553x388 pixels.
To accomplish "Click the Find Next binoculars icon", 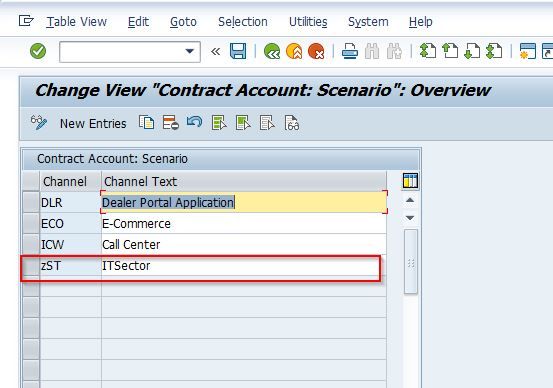I will [394, 51].
